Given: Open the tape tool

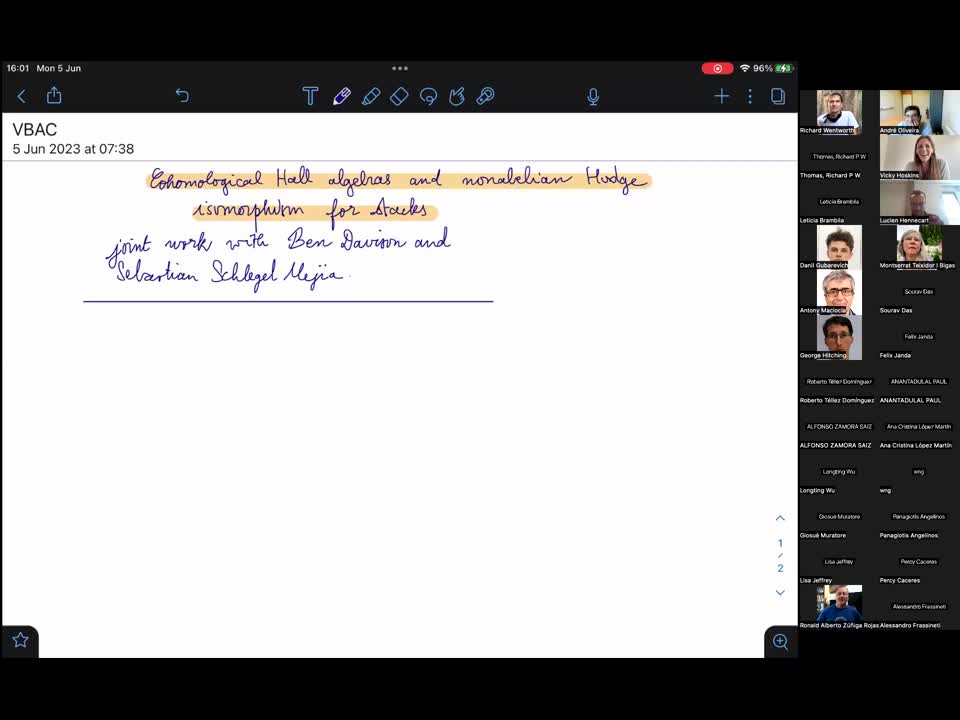Looking at the screenshot, I should [486, 96].
